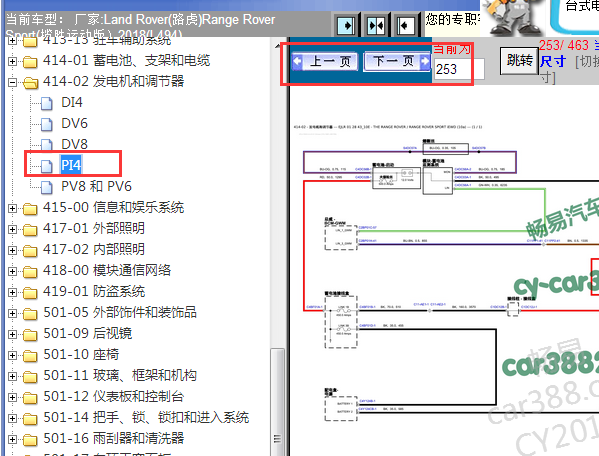The width and height of the screenshot is (599, 456).
Task: Click the tree scrollbar up arrow
Action: point(277,46)
